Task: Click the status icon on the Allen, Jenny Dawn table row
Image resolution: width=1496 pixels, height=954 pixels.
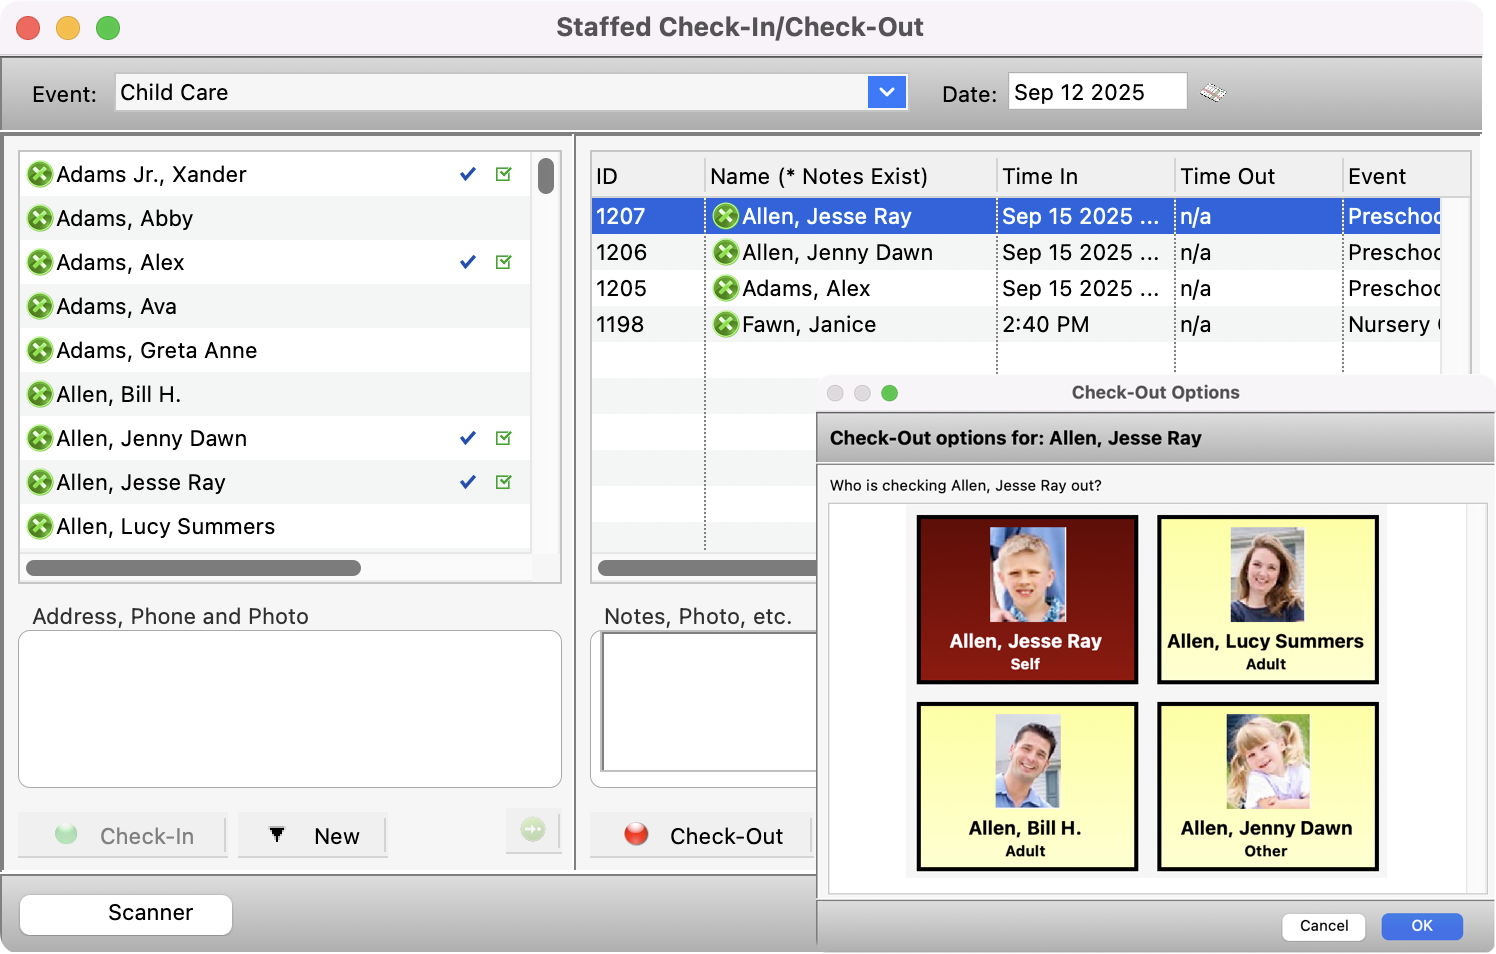Action: (x=725, y=252)
